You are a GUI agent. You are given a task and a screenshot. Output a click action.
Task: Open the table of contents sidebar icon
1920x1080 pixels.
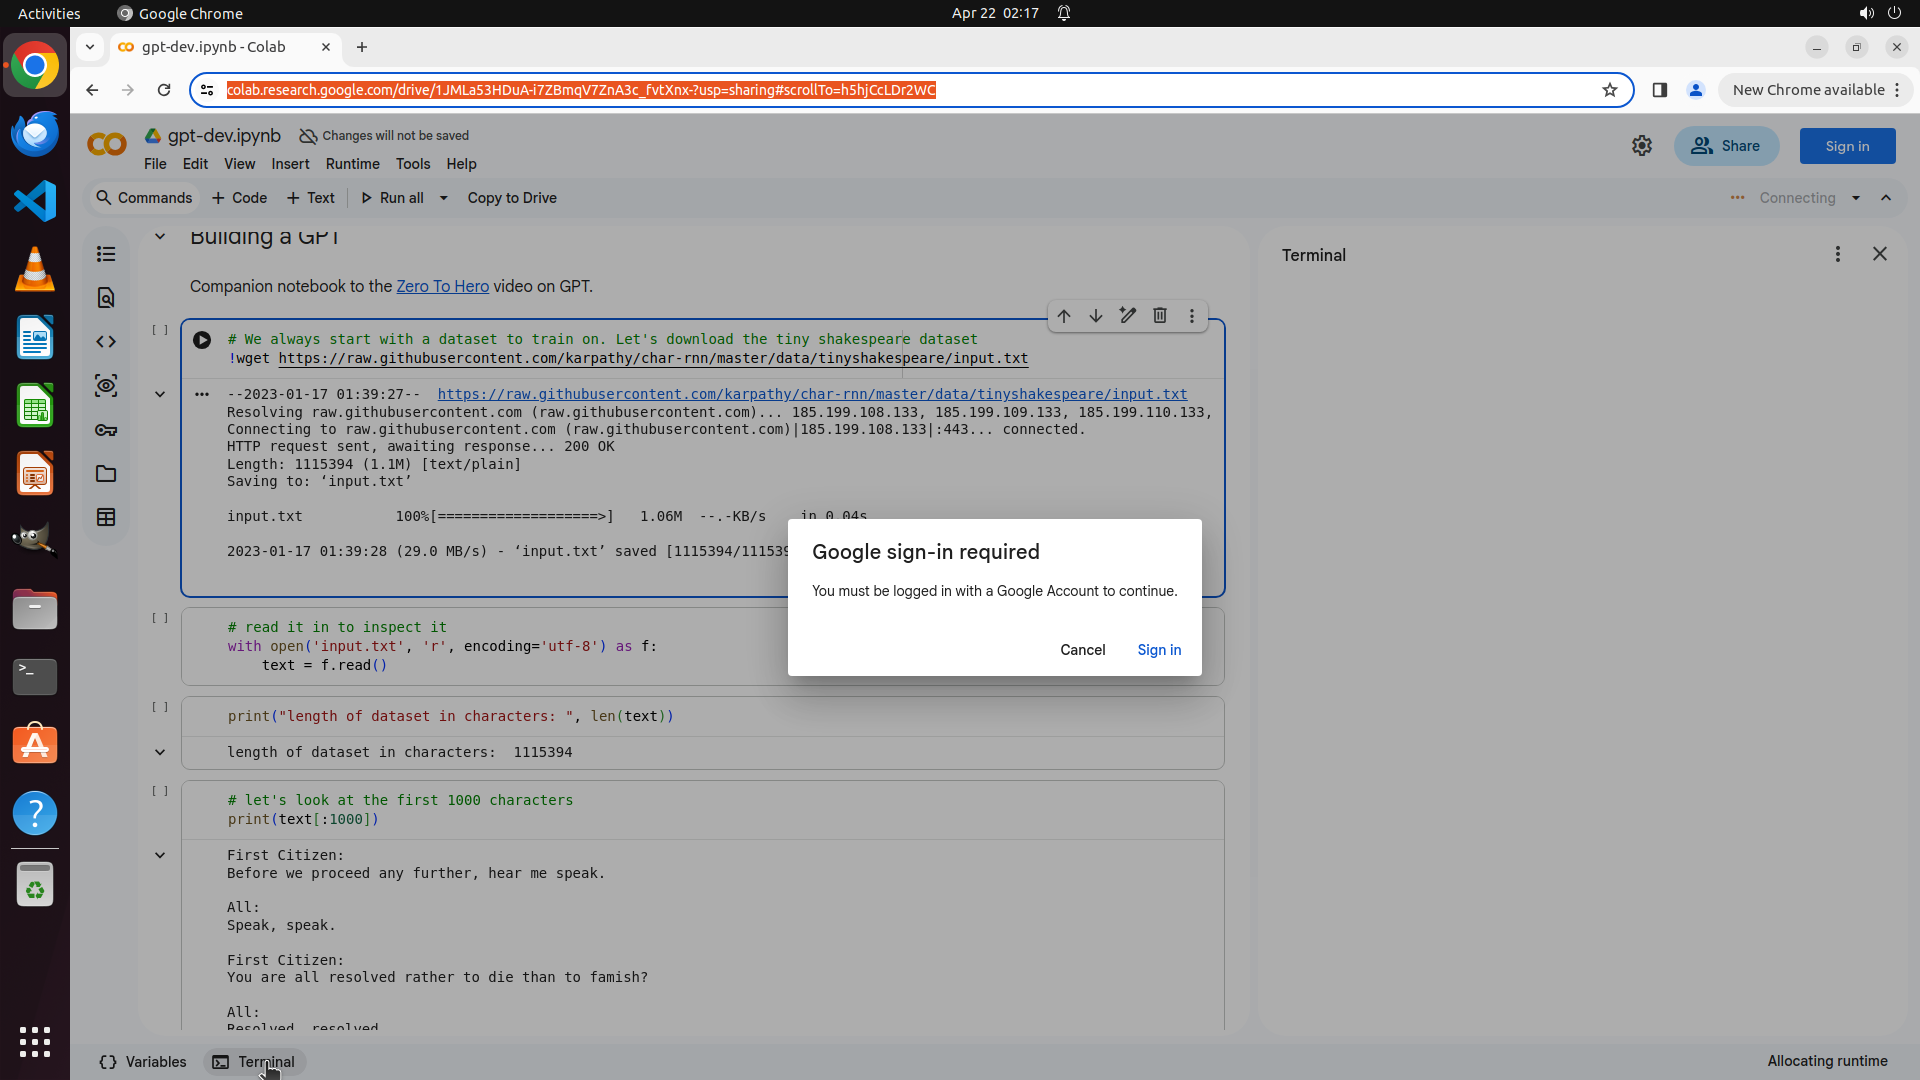(106, 254)
